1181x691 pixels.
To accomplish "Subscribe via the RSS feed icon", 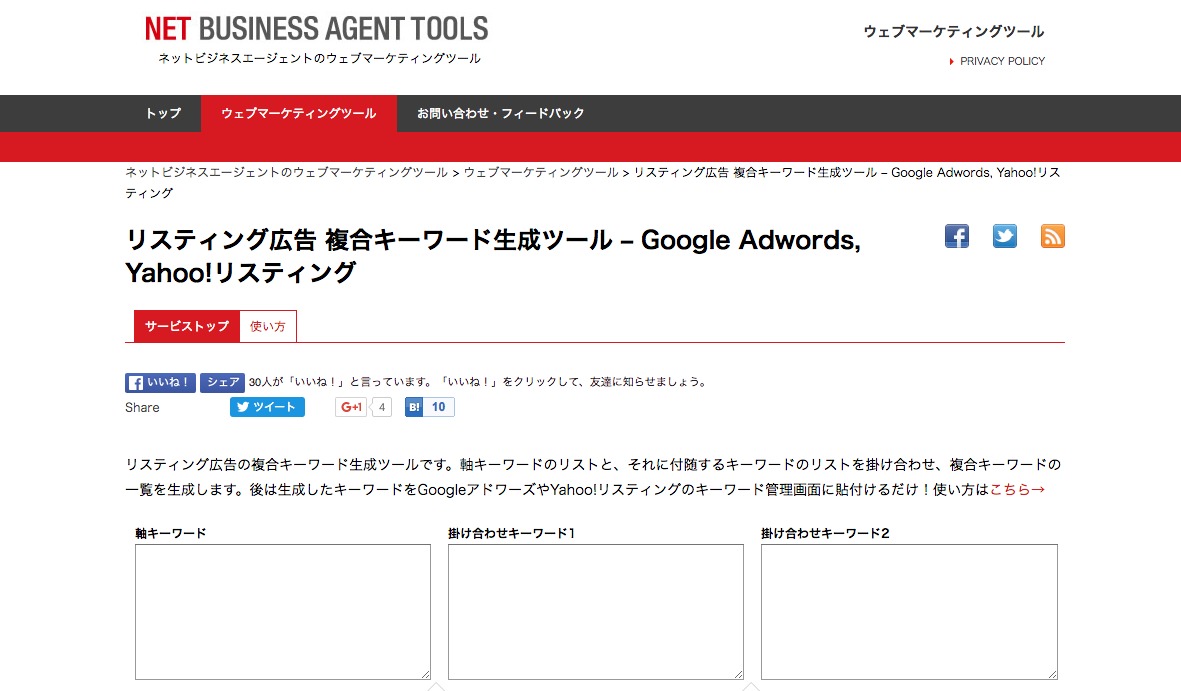I will coord(1052,236).
